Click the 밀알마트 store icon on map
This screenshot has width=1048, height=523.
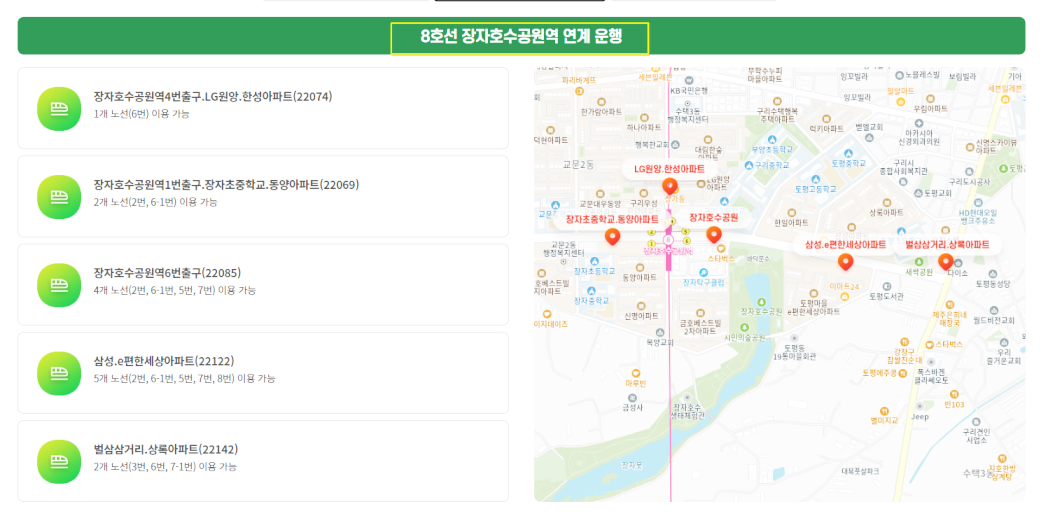click(900, 100)
